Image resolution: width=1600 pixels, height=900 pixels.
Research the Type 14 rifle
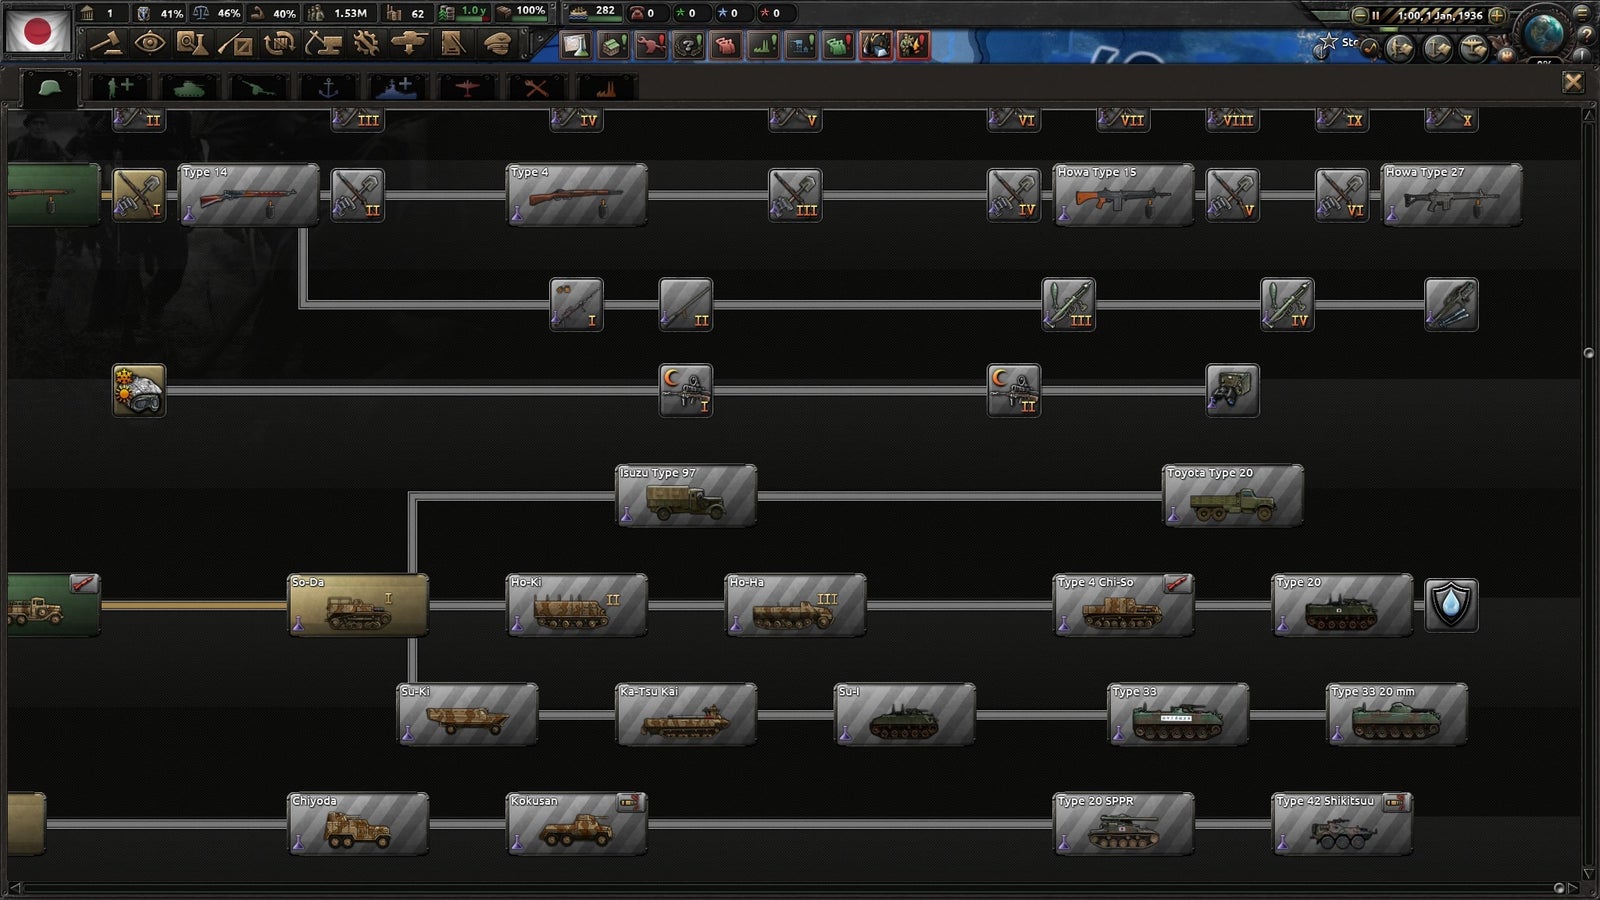point(247,196)
